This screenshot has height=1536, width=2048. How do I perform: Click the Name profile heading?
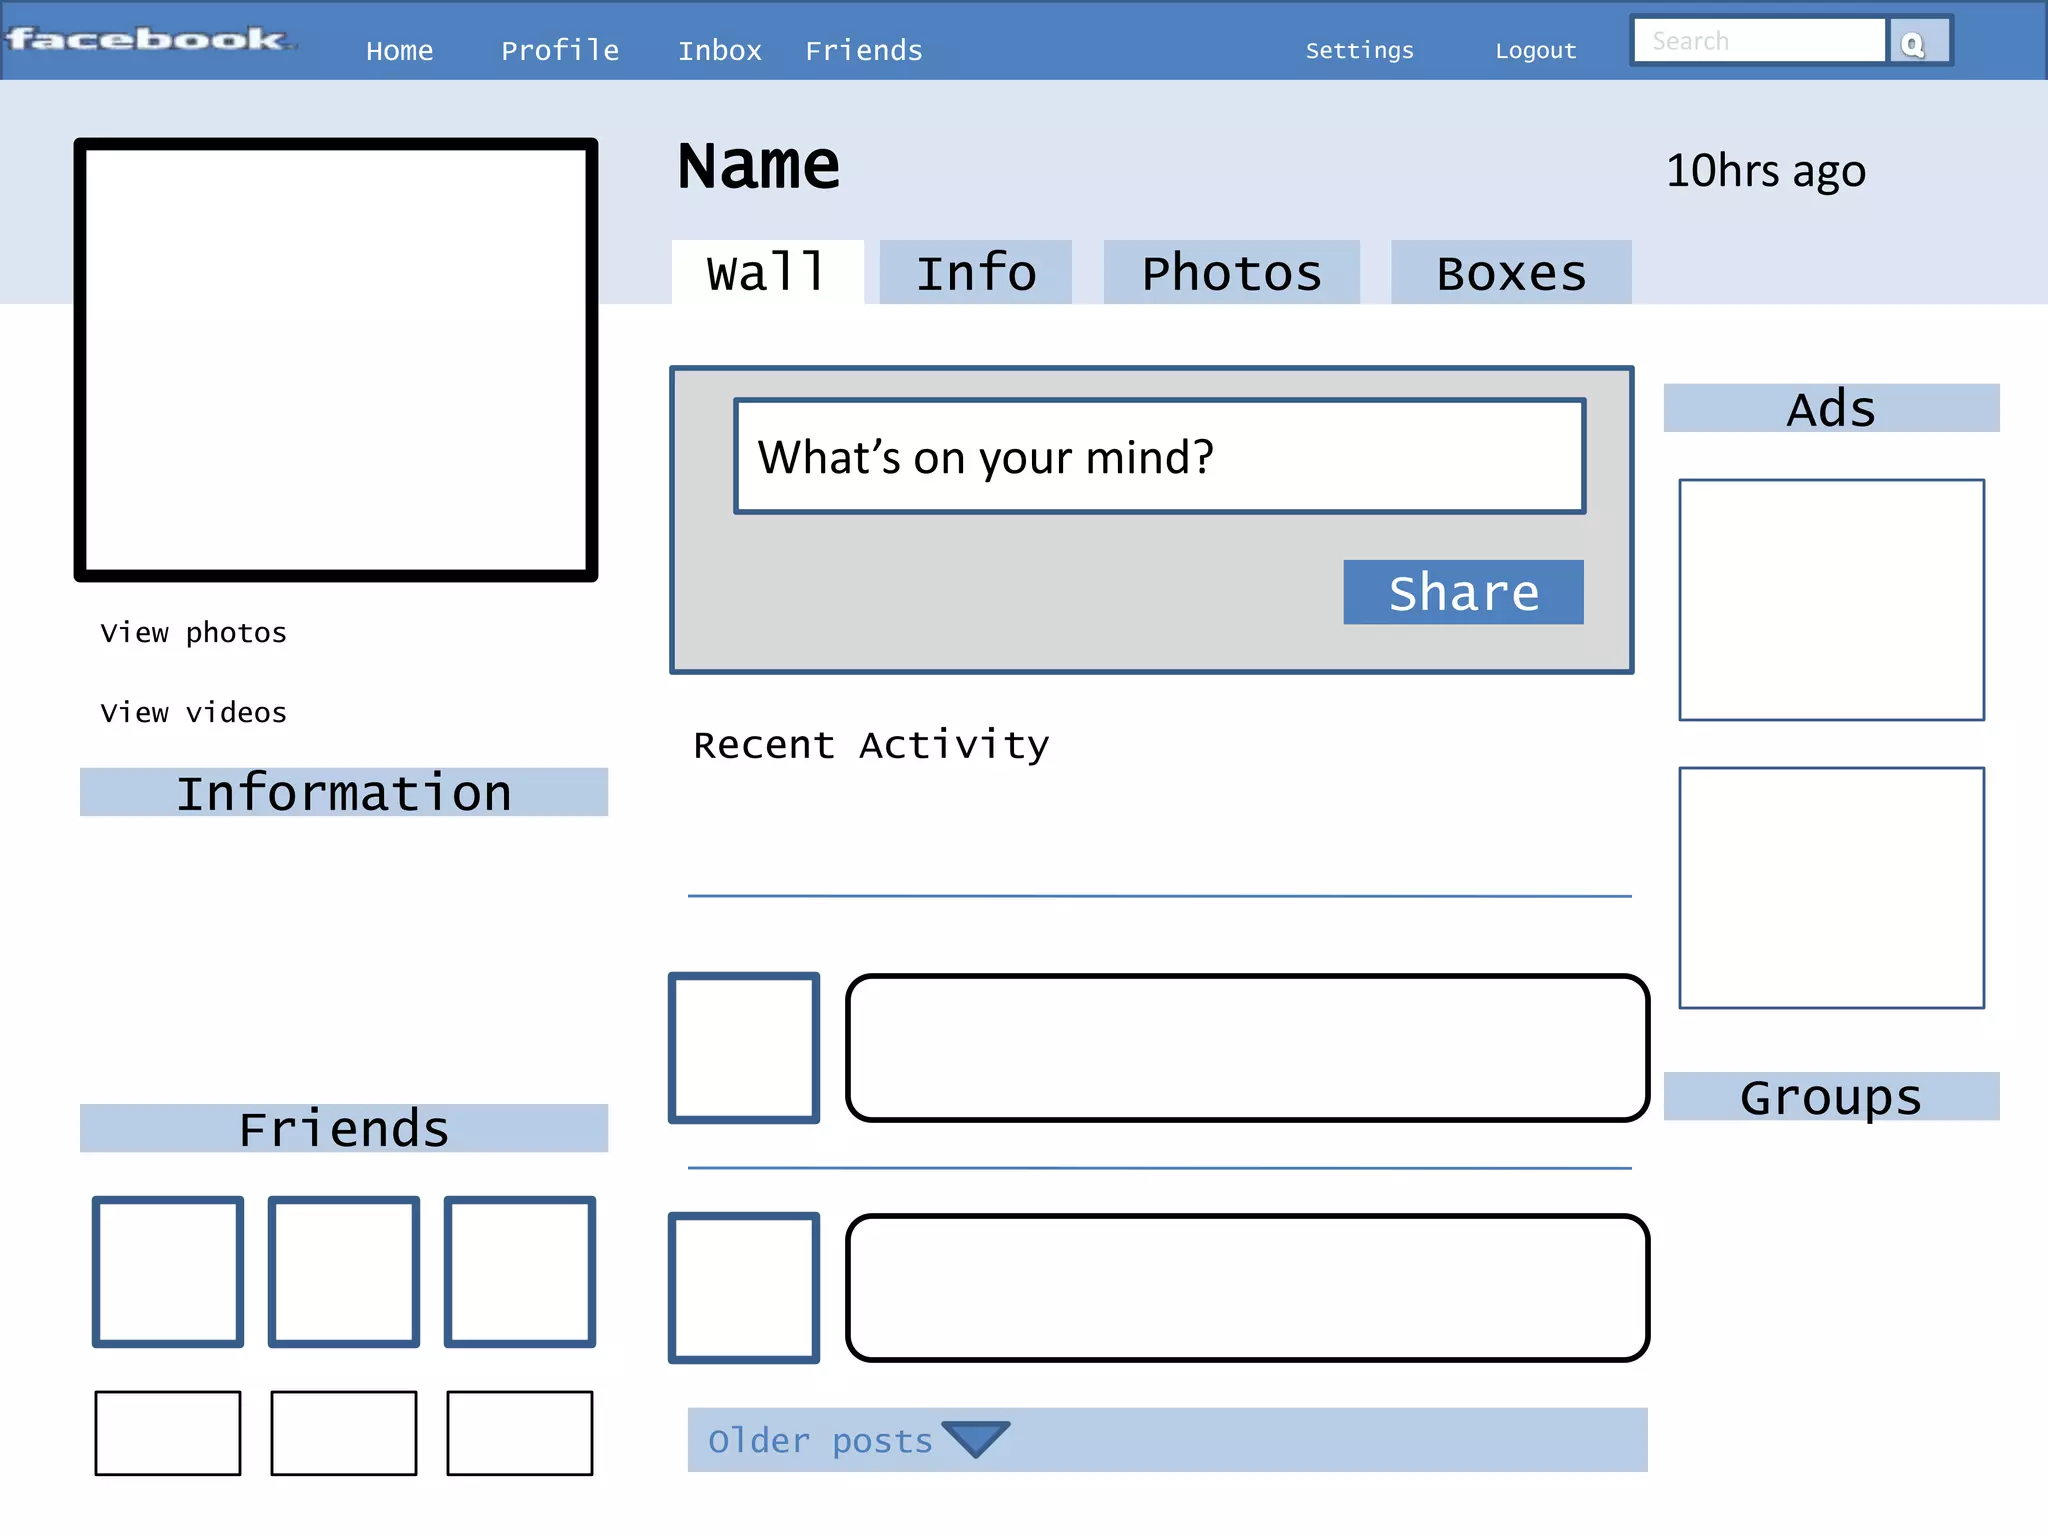click(x=759, y=166)
